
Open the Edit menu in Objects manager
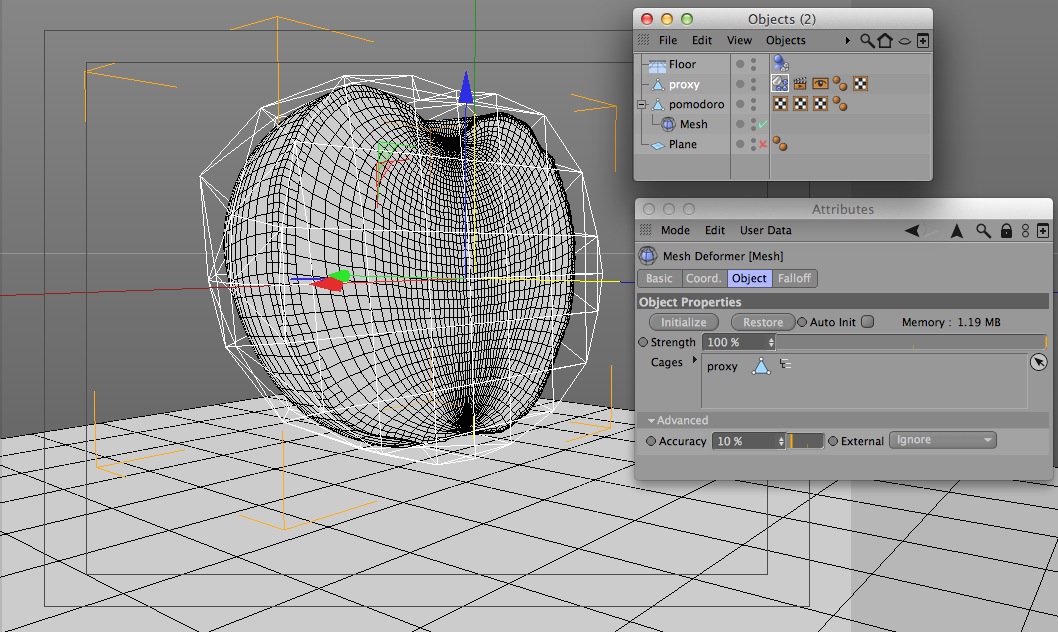(702, 40)
